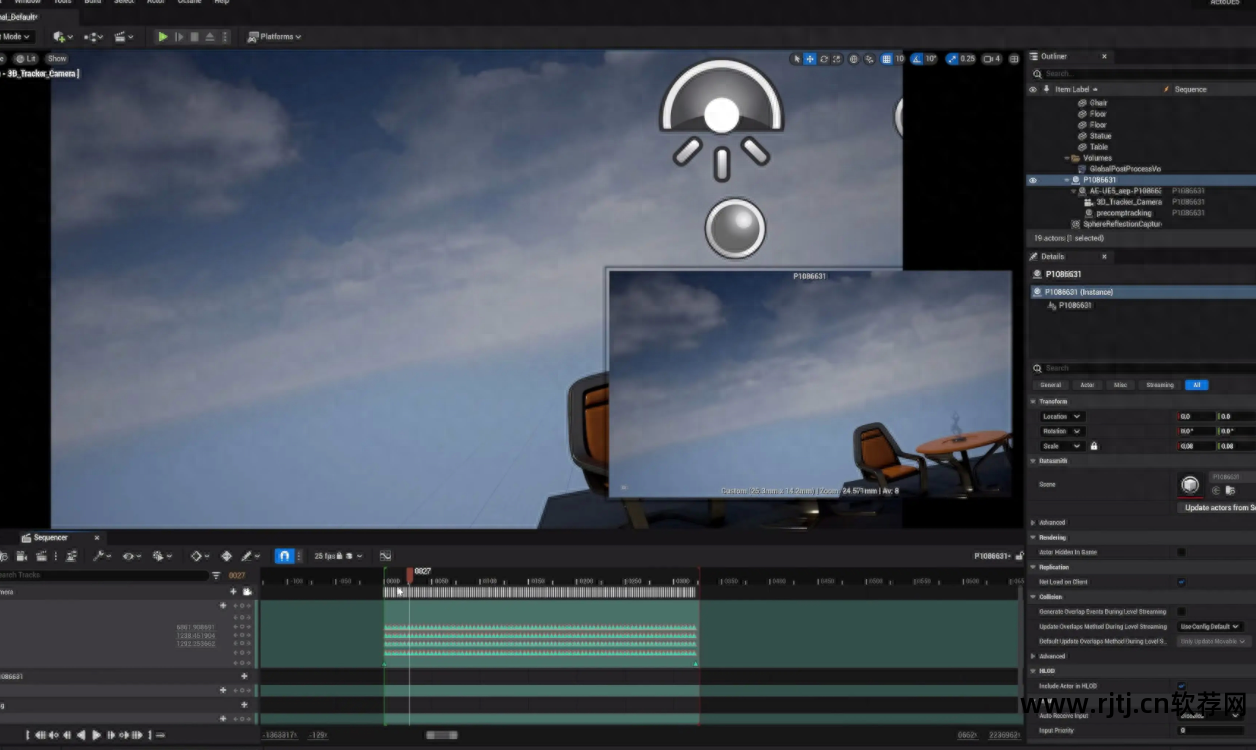The height and width of the screenshot is (750, 1256).
Task: Toggle grid snapping icon in viewport
Action: 887,59
